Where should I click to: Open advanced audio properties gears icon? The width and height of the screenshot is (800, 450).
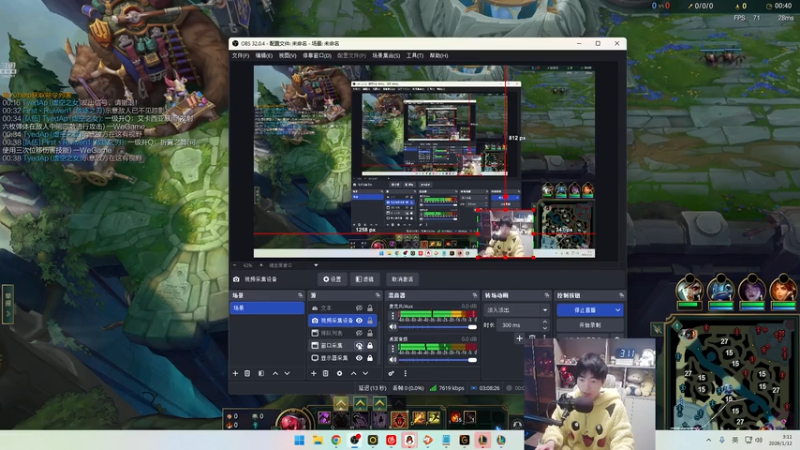click(391, 373)
